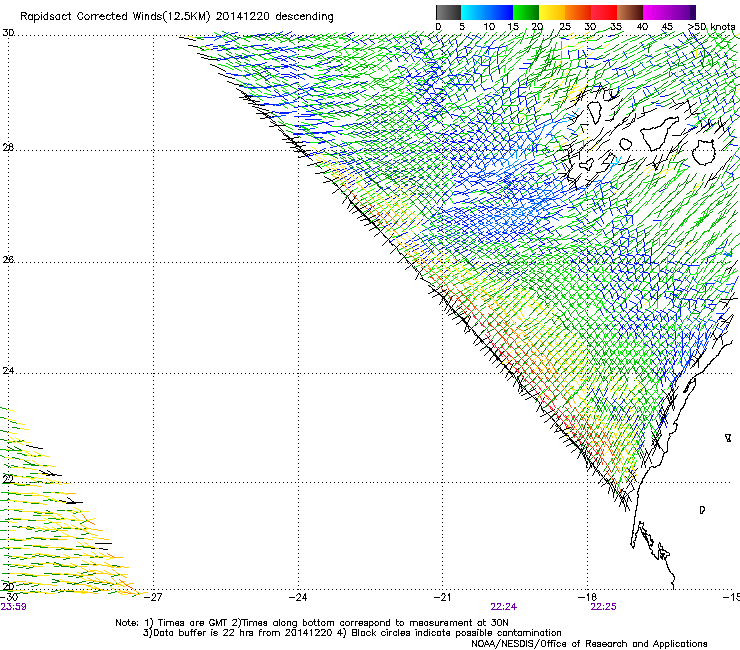Screen dimensions: 740x650
Task: Click the latitude label "20"
Action: point(8,587)
